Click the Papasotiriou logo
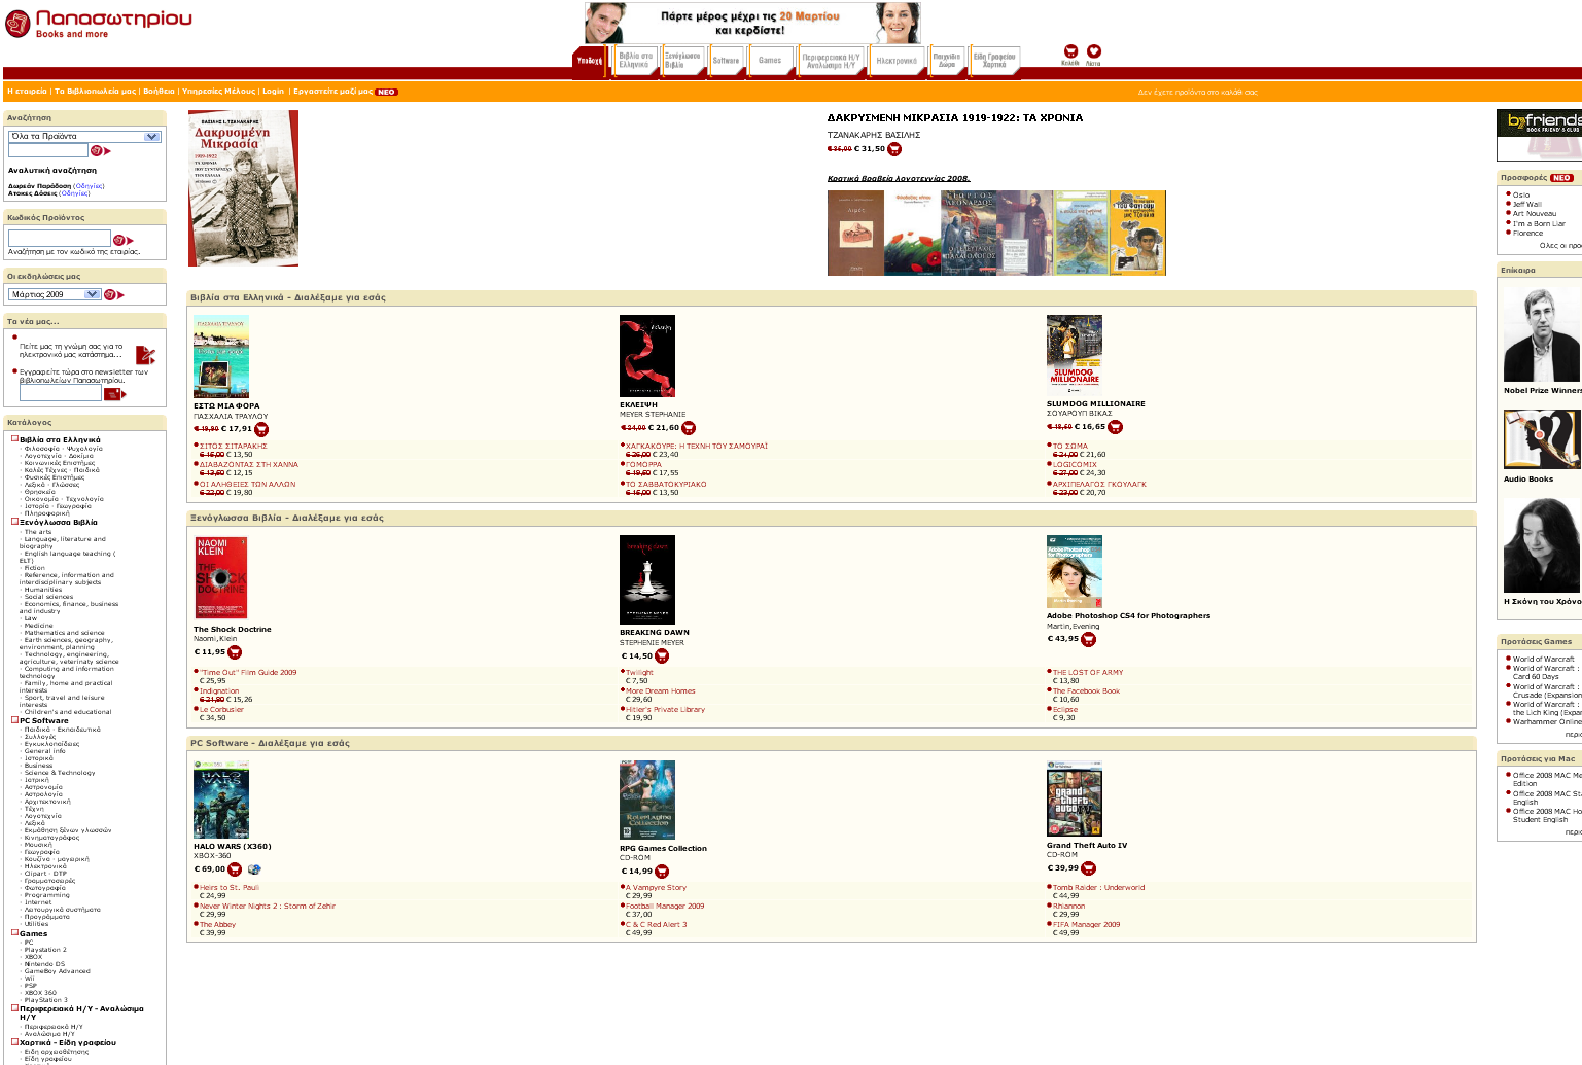 click(x=98, y=23)
